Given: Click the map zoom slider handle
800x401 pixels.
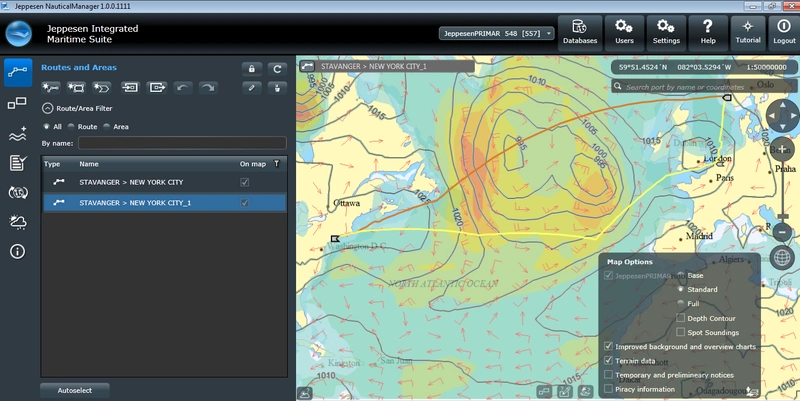Looking at the screenshot, I should click(x=782, y=216).
